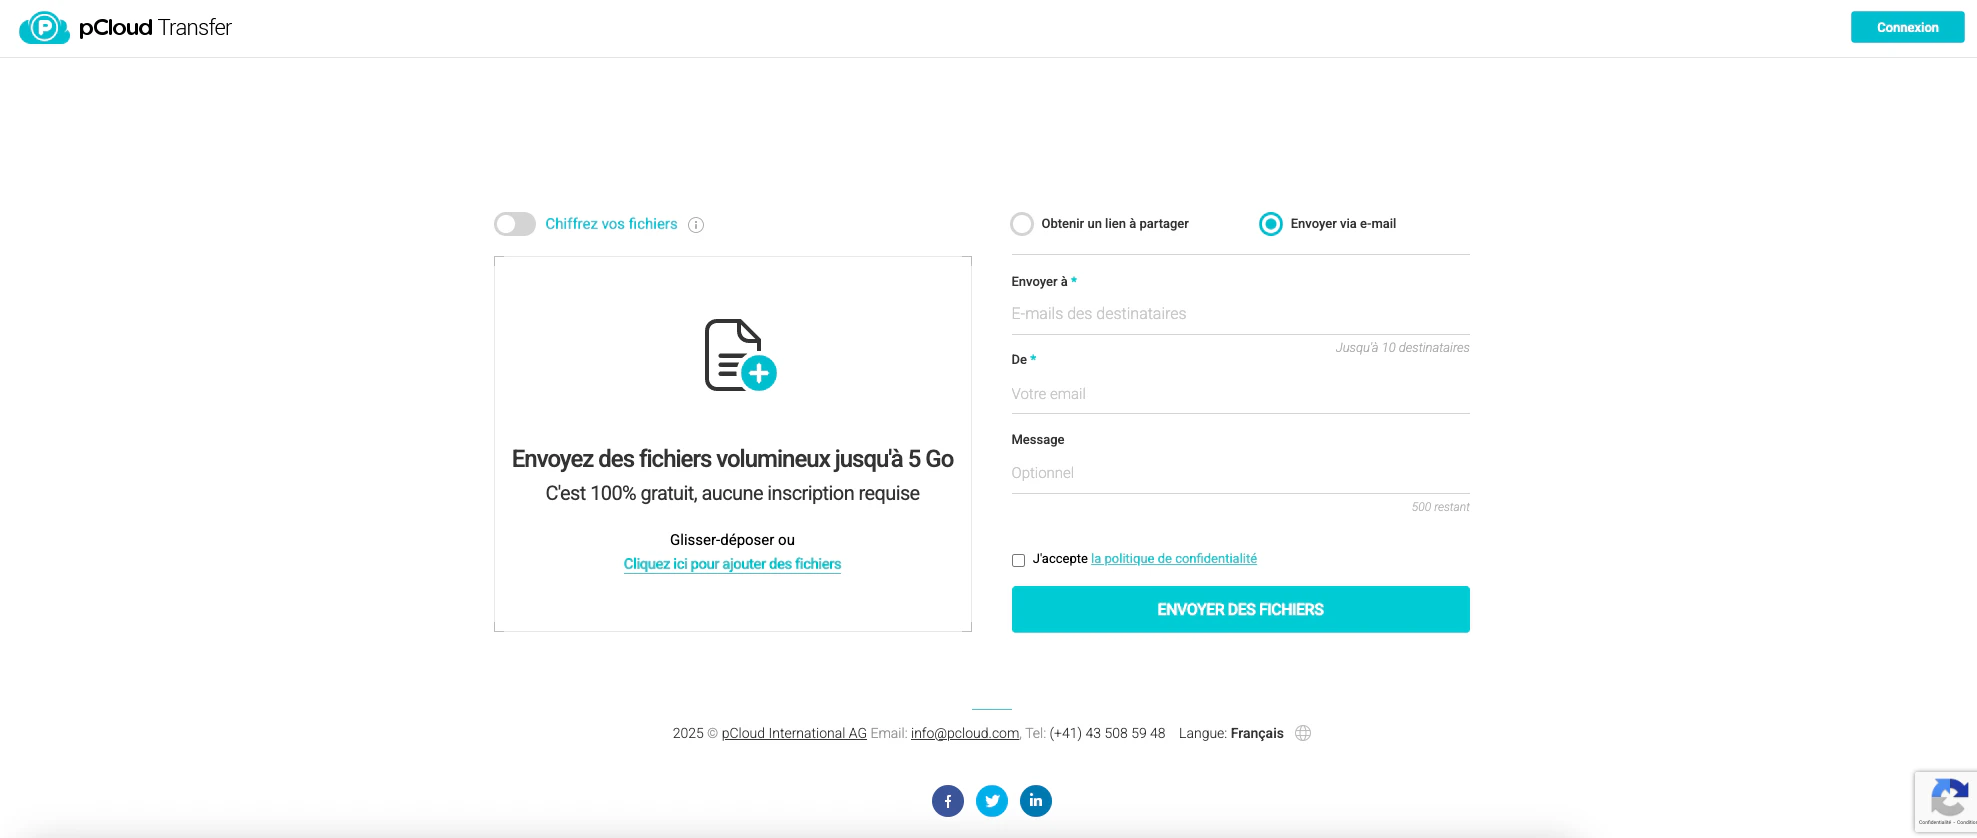The width and height of the screenshot is (1977, 838).
Task: Click the globe language icon
Action: click(x=1303, y=733)
